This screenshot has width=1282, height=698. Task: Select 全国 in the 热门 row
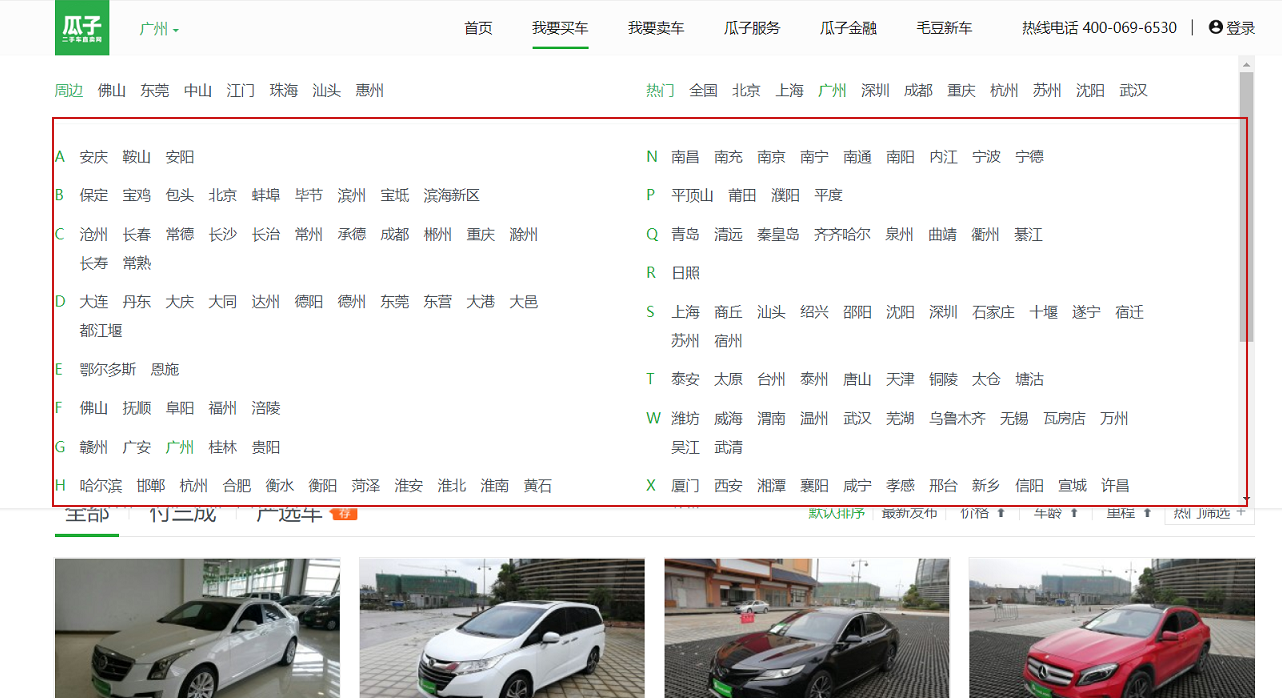(x=703, y=90)
